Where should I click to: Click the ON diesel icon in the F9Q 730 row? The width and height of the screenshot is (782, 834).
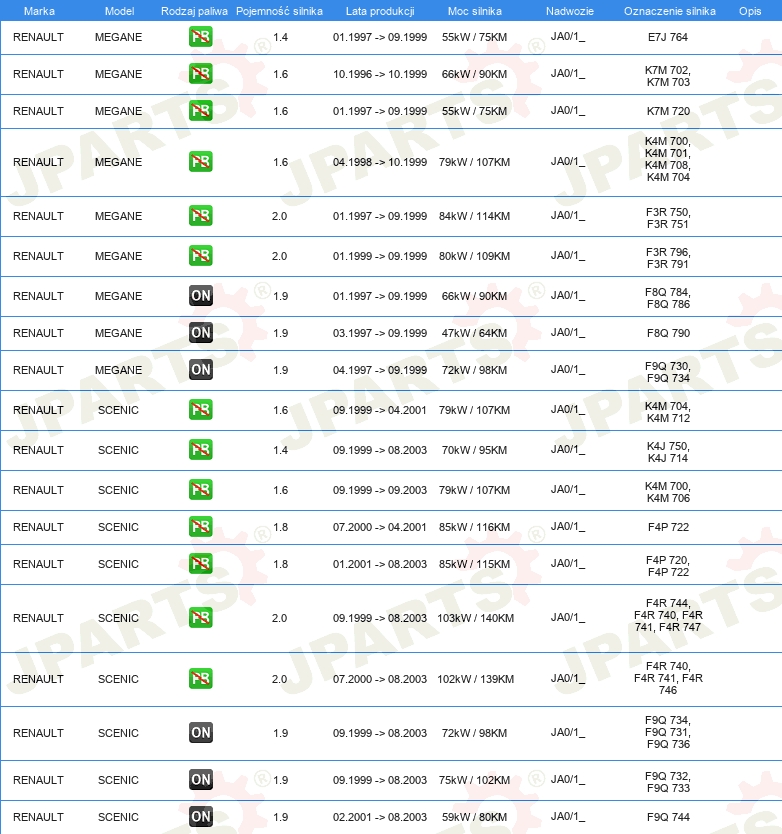point(201,370)
